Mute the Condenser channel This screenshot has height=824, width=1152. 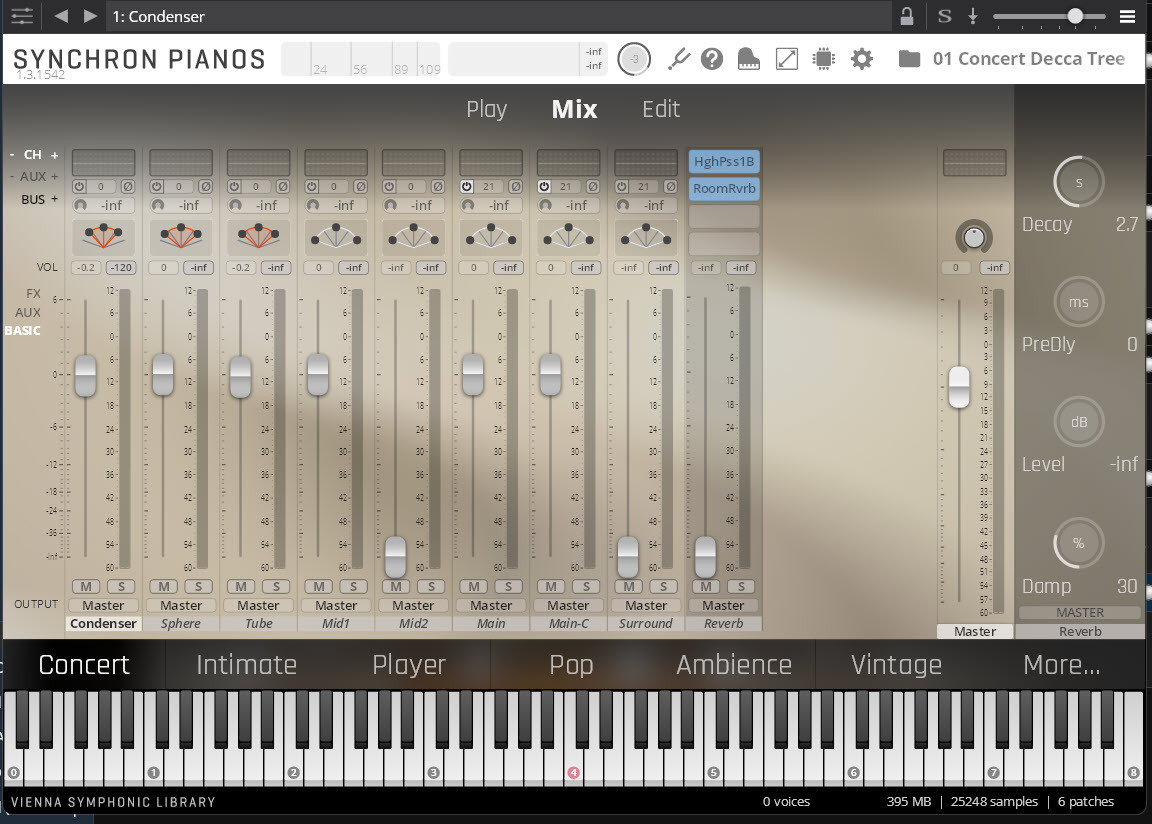tap(86, 587)
